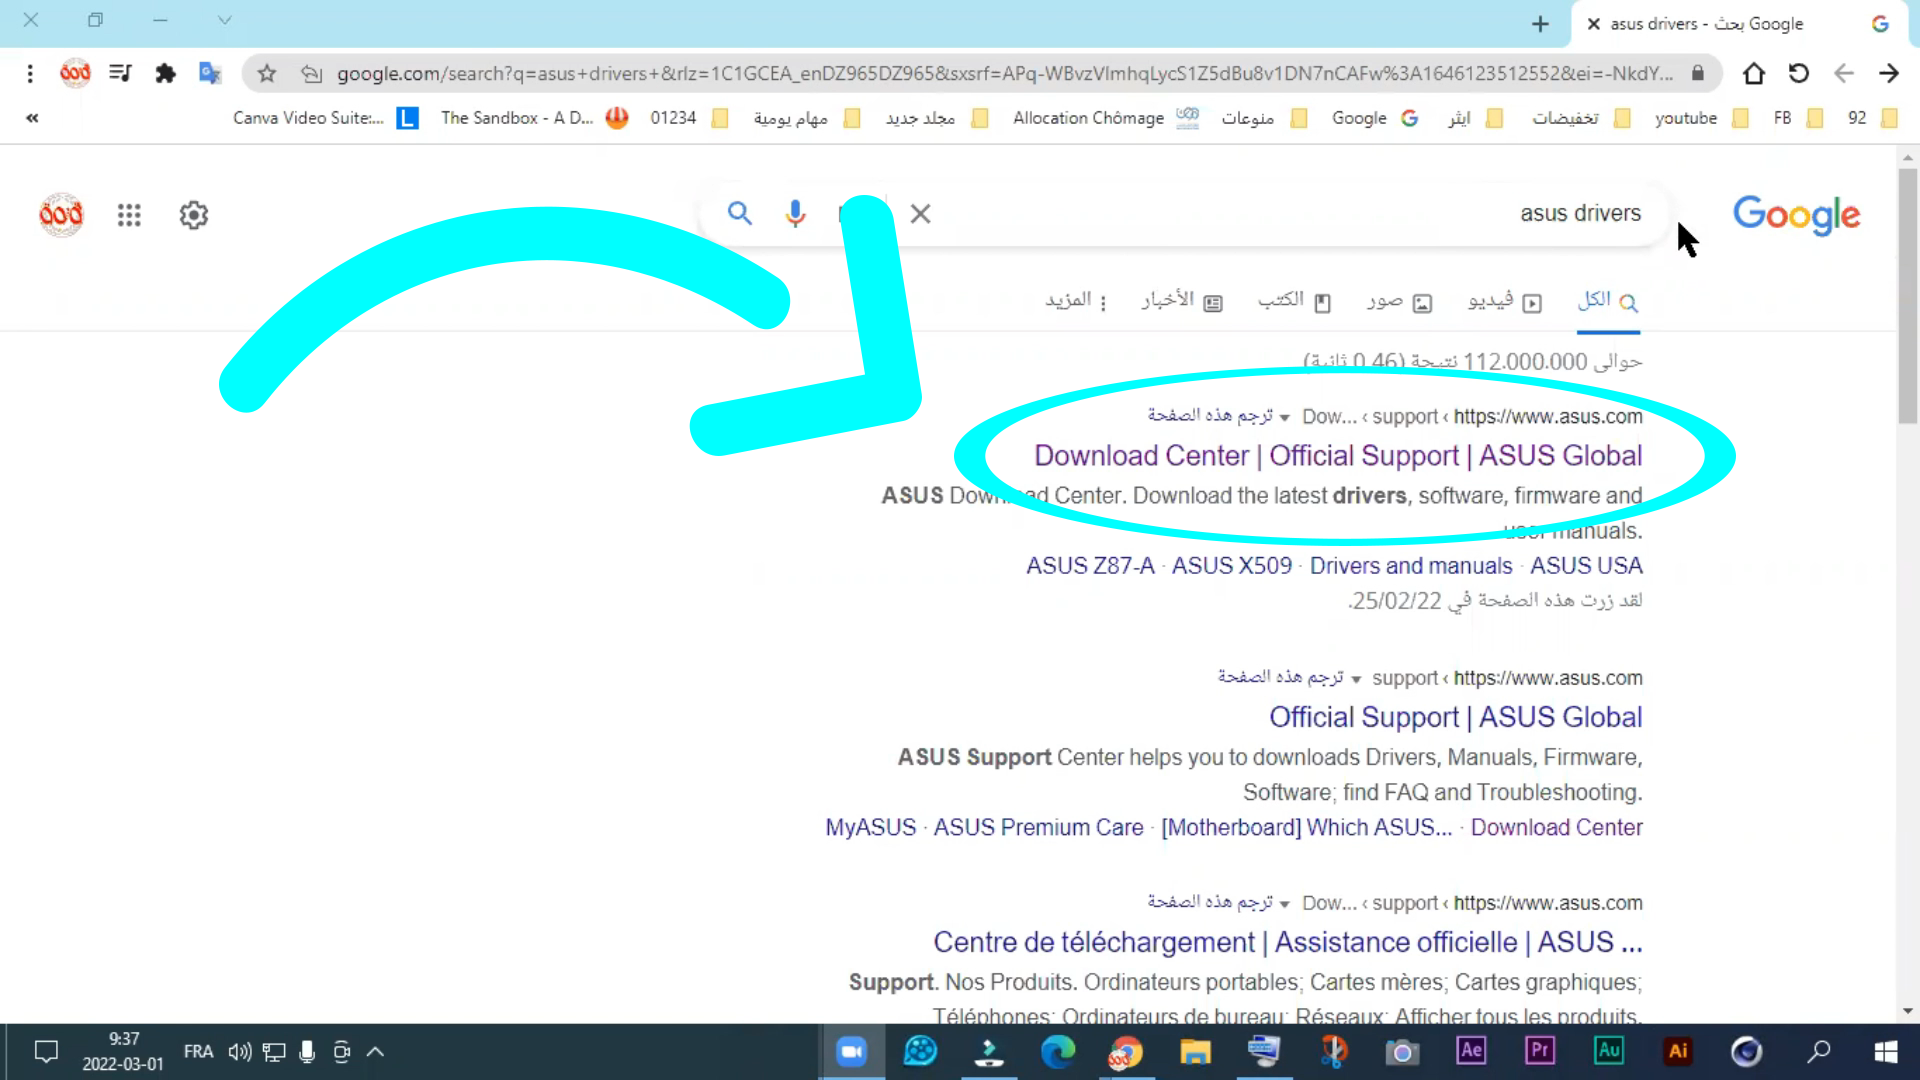This screenshot has width=1920, height=1080.
Task: Open the browser extensions puzzle icon
Action: [165, 73]
